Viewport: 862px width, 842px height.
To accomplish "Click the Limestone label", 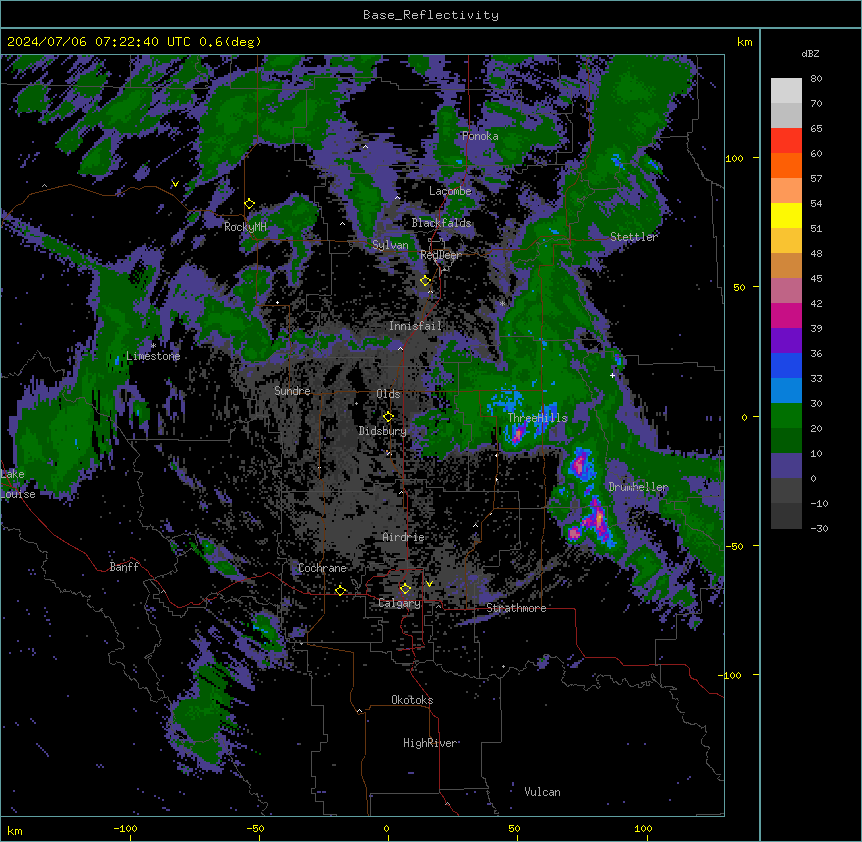I will click(x=153, y=356).
